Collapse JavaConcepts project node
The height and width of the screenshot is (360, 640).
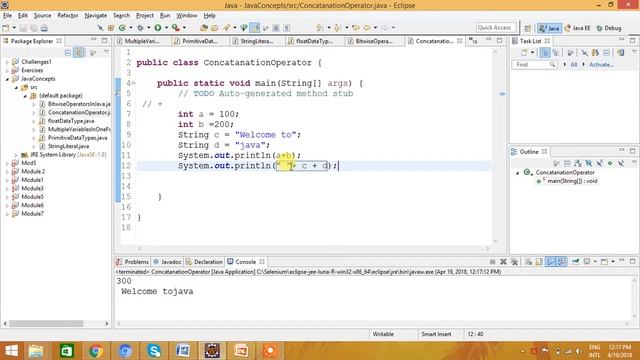(7, 79)
